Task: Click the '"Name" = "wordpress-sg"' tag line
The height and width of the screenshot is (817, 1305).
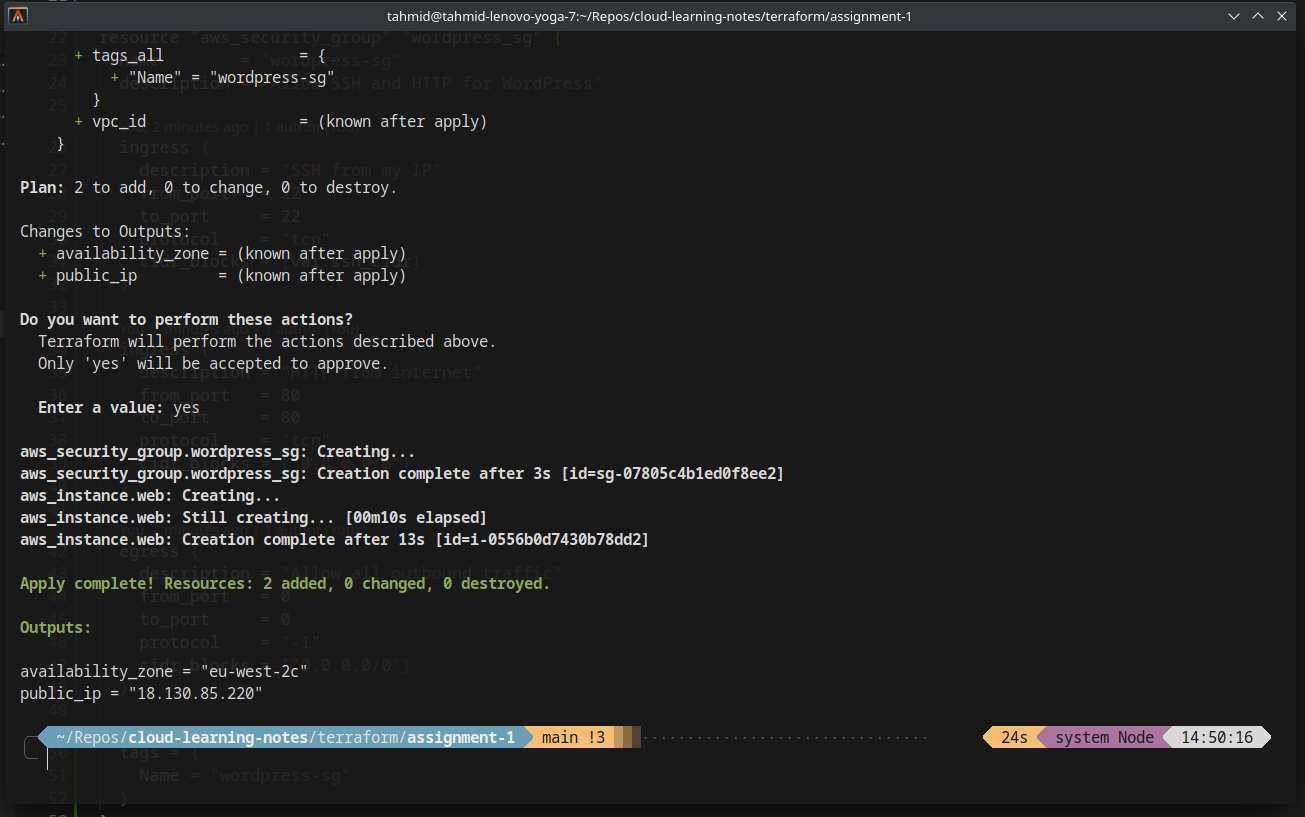Action: [222, 77]
